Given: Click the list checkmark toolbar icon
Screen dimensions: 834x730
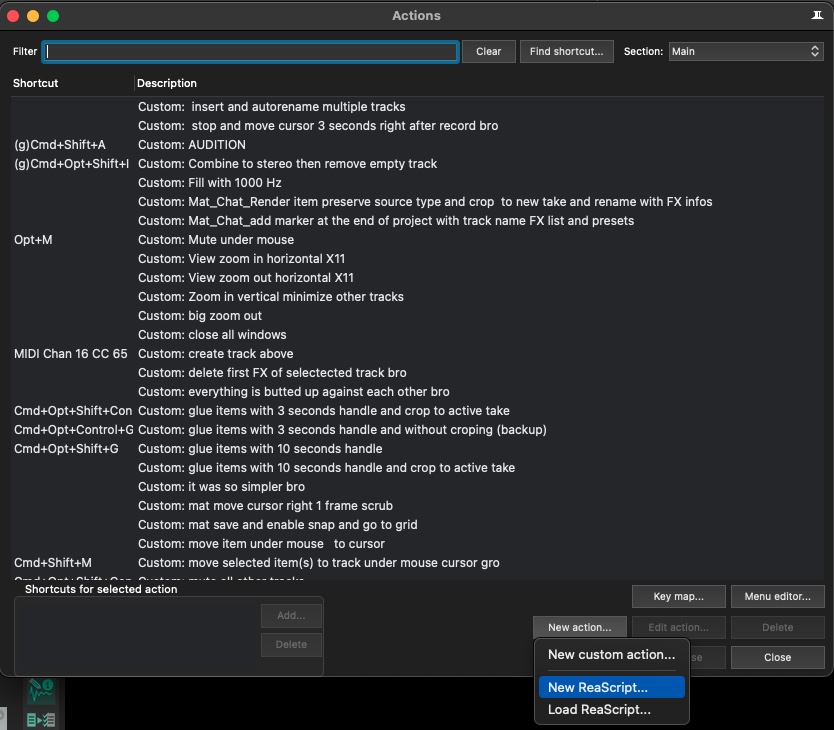Looking at the screenshot, I should pos(41,719).
